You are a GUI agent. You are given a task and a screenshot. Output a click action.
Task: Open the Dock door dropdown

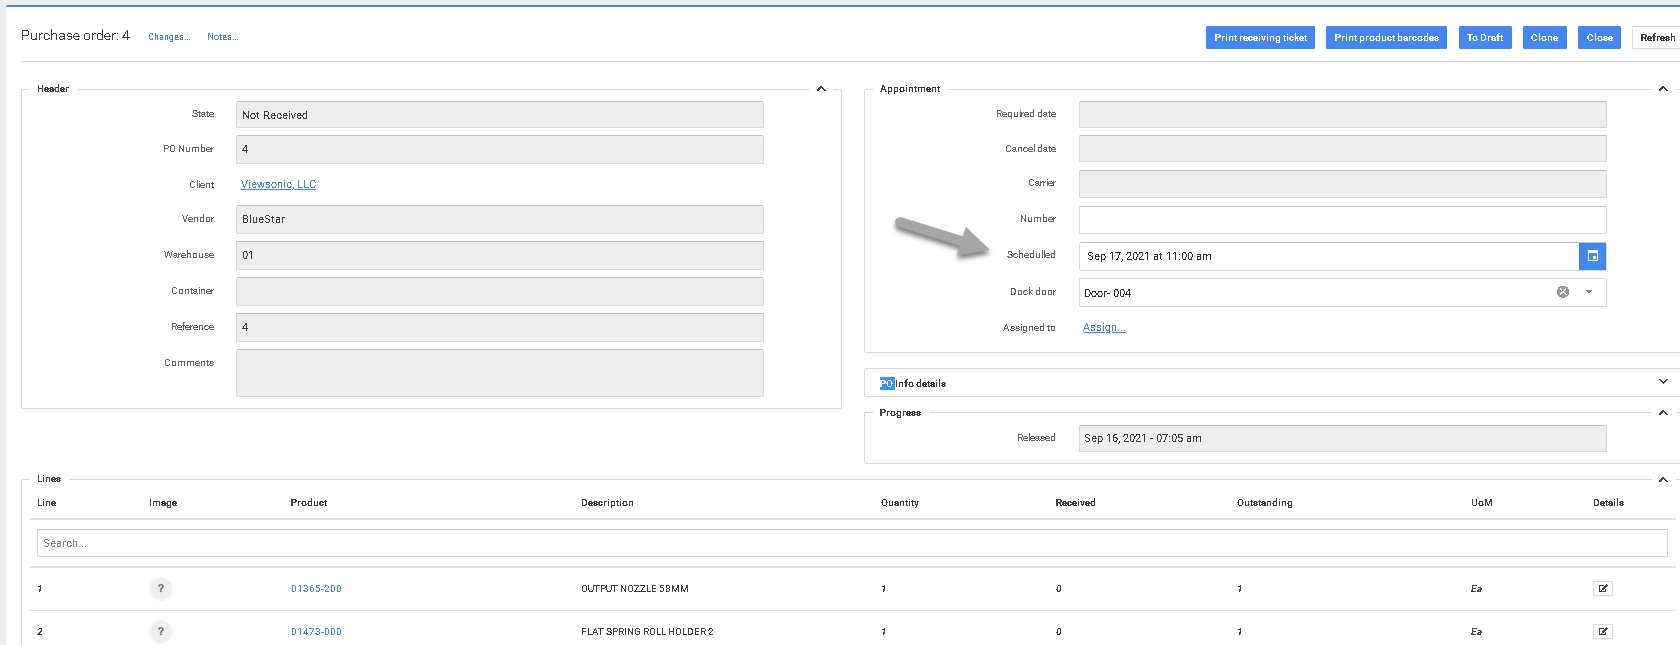[x=1589, y=292]
